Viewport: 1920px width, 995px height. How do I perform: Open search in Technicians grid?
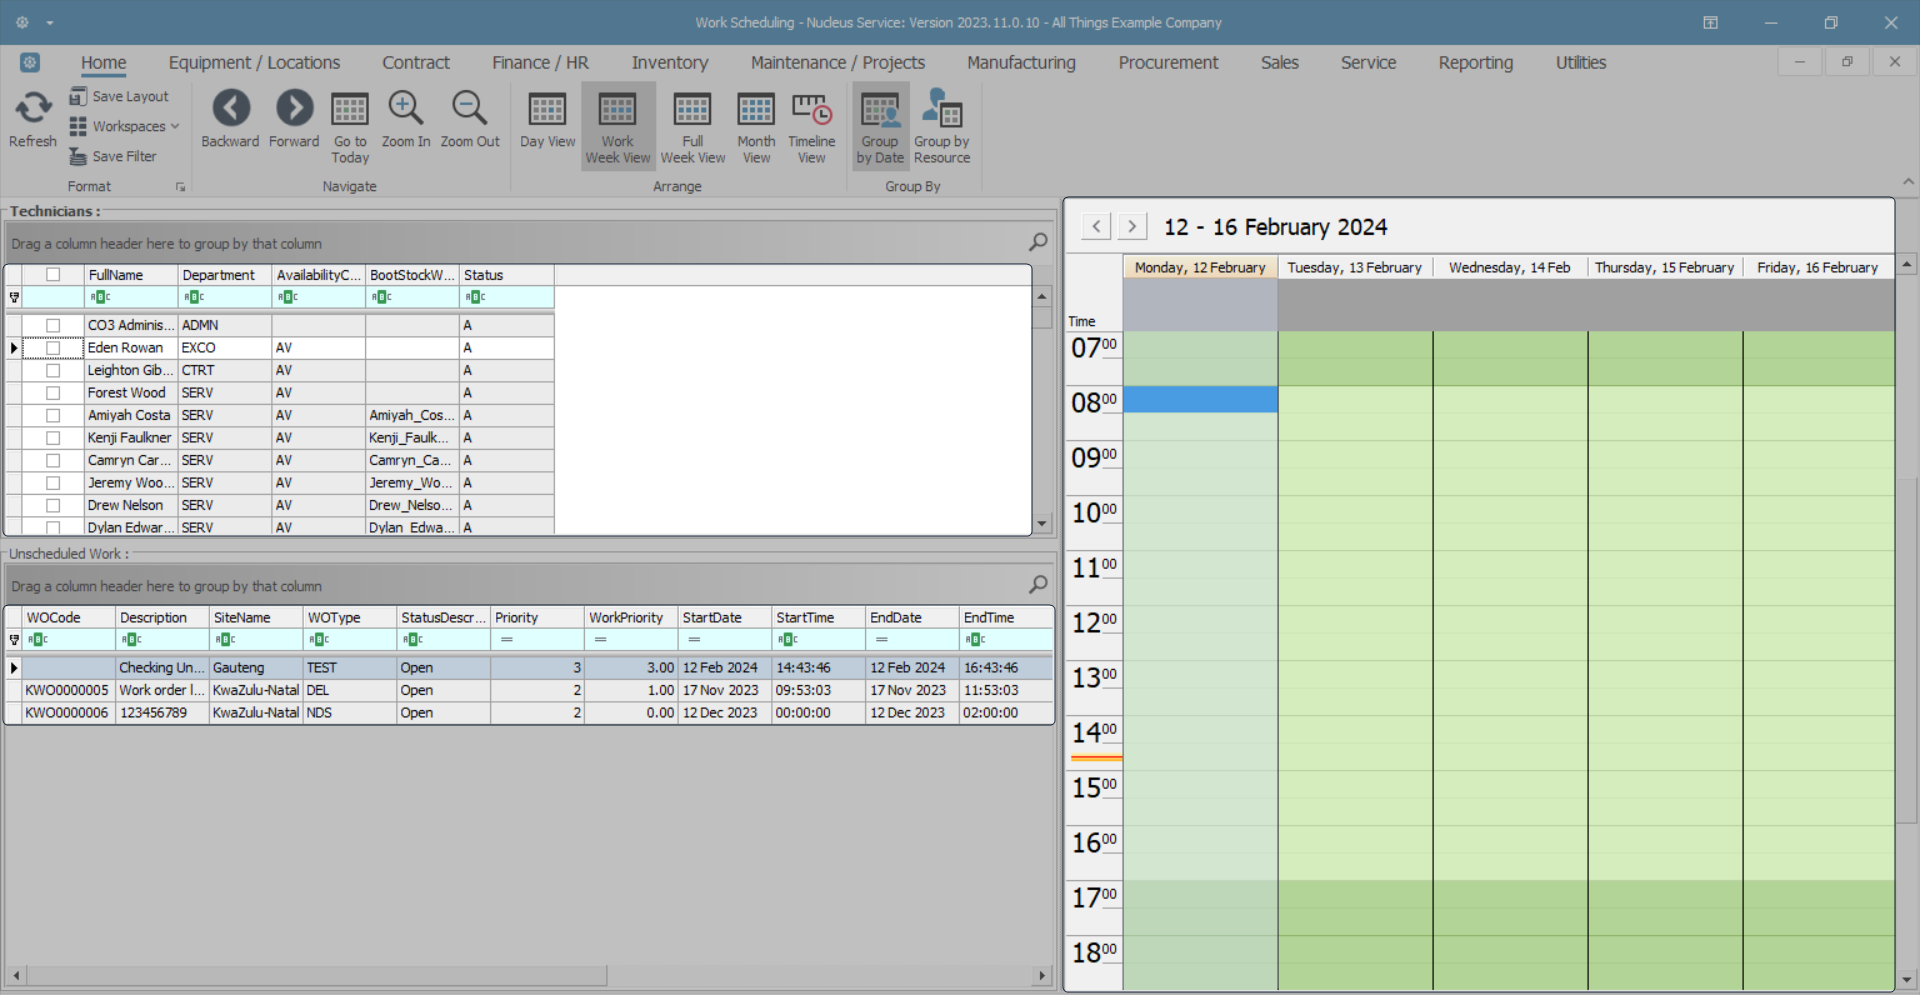pyautogui.click(x=1039, y=242)
